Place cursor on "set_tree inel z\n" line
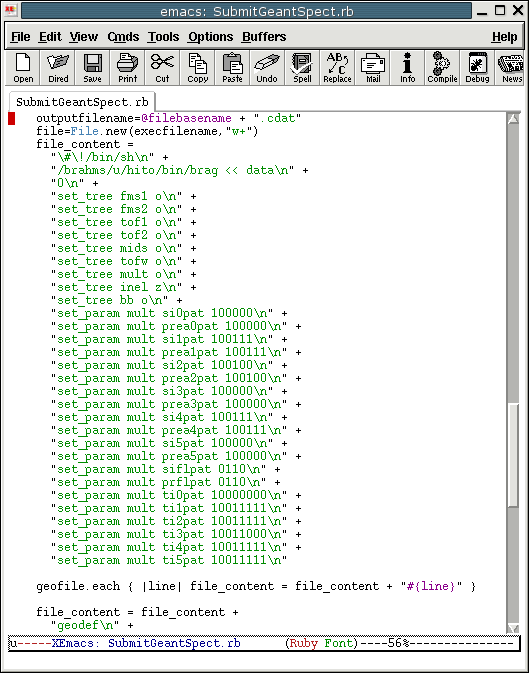 coord(124,287)
